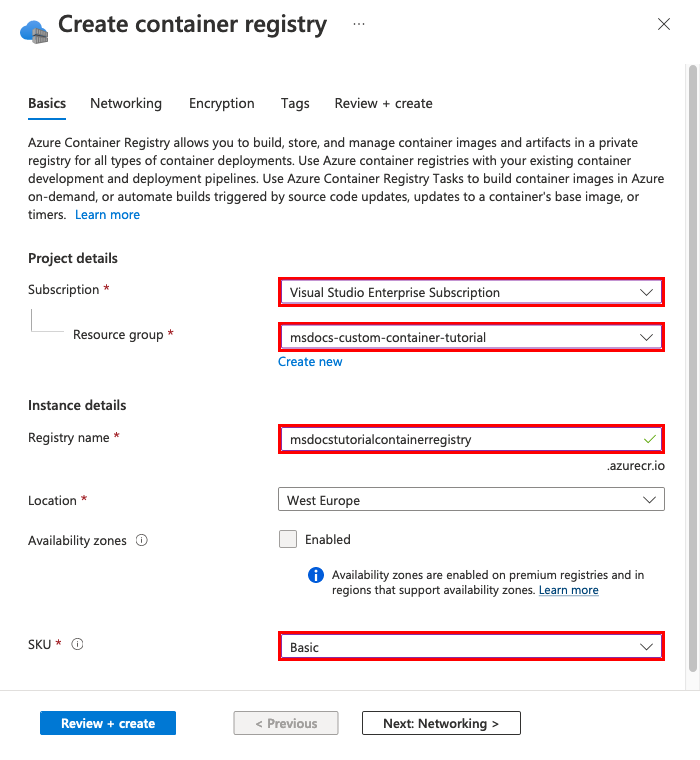Open the ellipsis more options menu

pyautogui.click(x=359, y=24)
